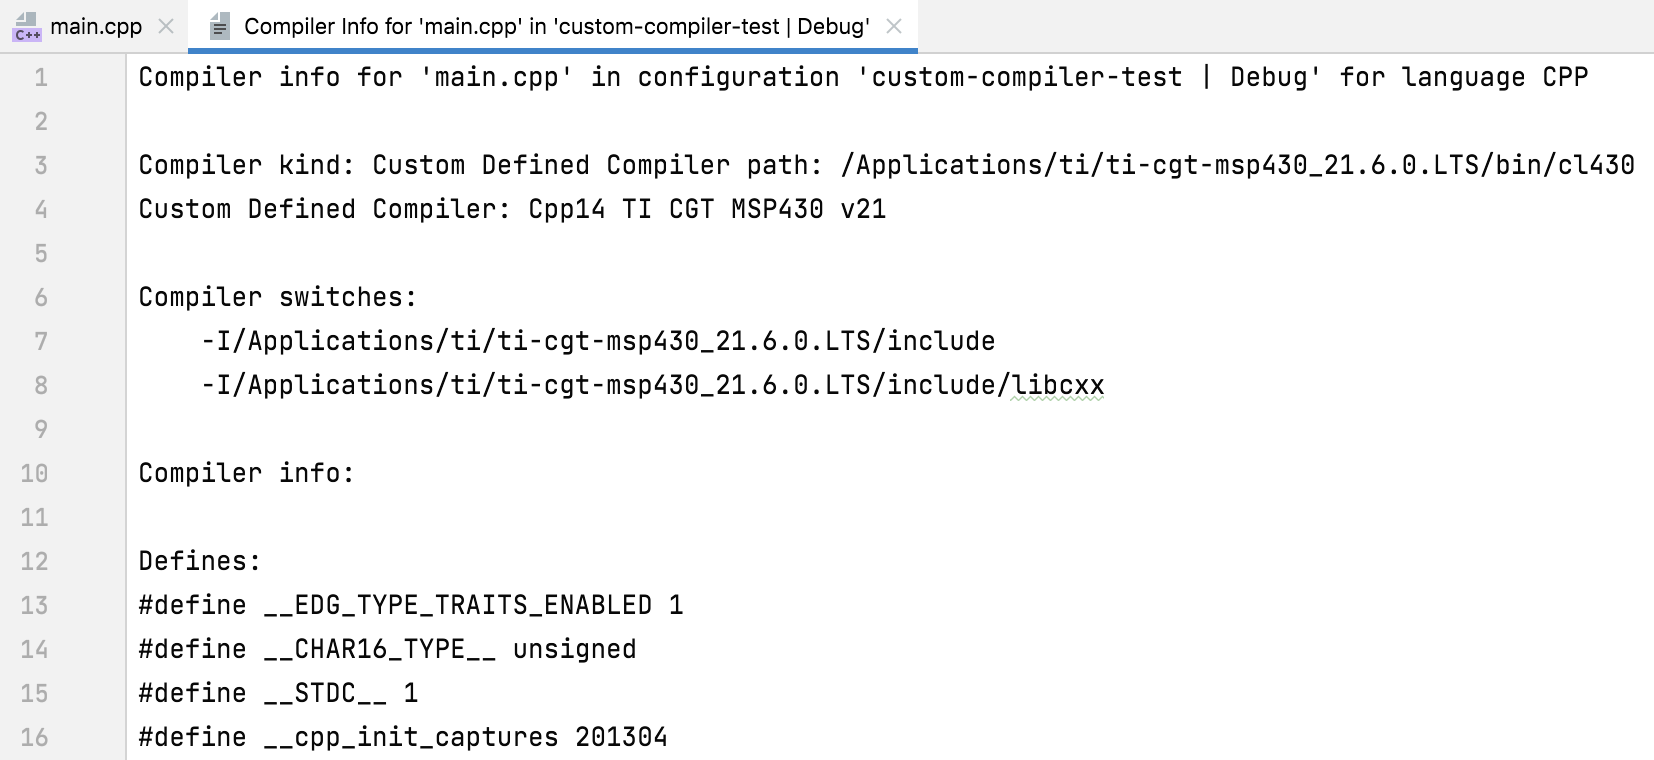1654x760 pixels.
Task: Switch to the main.cpp tab
Action: [x=95, y=27]
